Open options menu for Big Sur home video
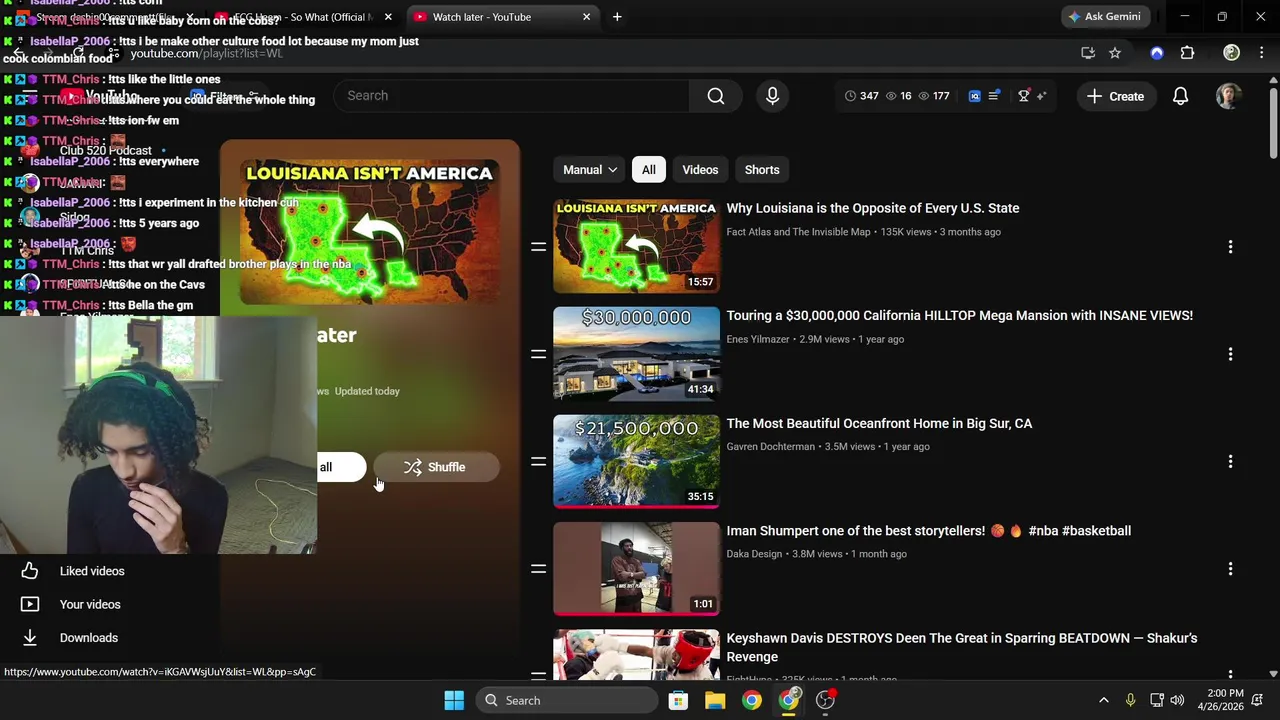The image size is (1280, 720). [x=1230, y=461]
